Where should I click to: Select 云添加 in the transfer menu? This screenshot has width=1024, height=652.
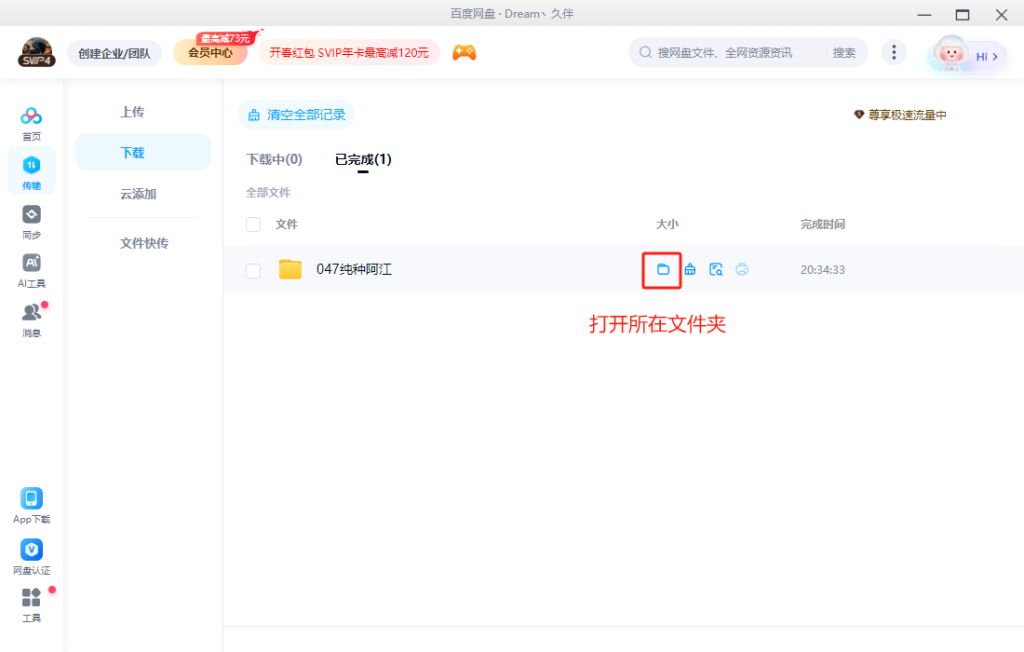point(138,194)
